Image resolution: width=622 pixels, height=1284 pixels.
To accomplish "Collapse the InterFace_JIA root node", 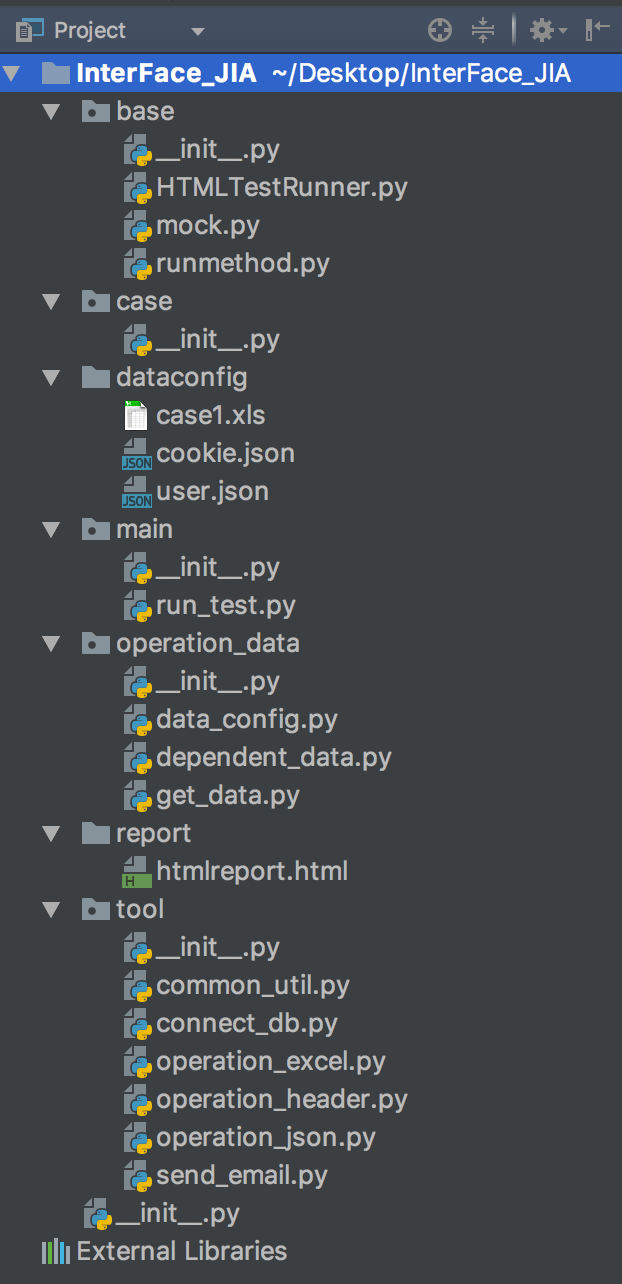I will [12, 73].
